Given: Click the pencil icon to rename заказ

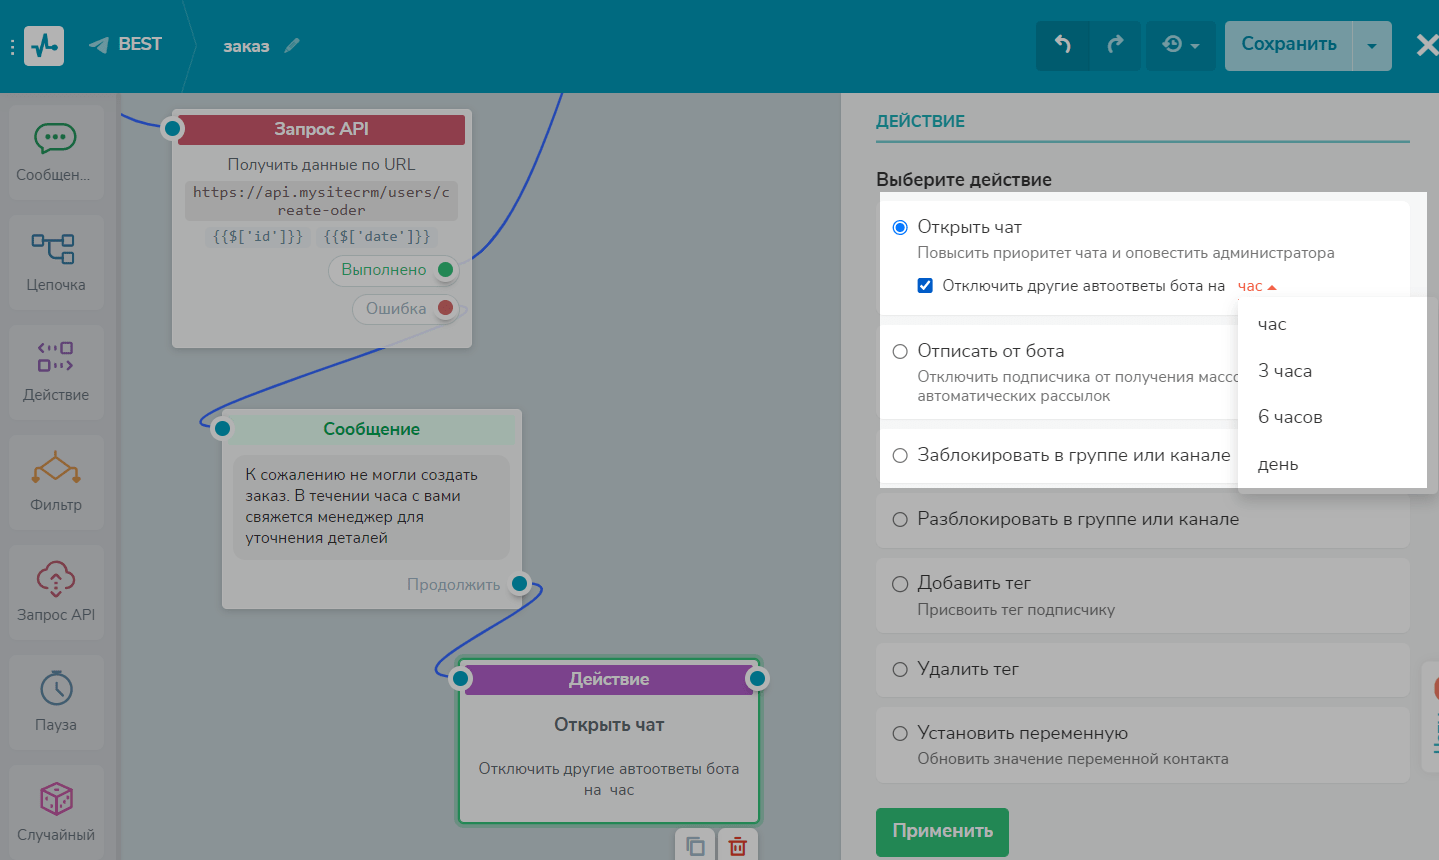Looking at the screenshot, I should tap(292, 45).
